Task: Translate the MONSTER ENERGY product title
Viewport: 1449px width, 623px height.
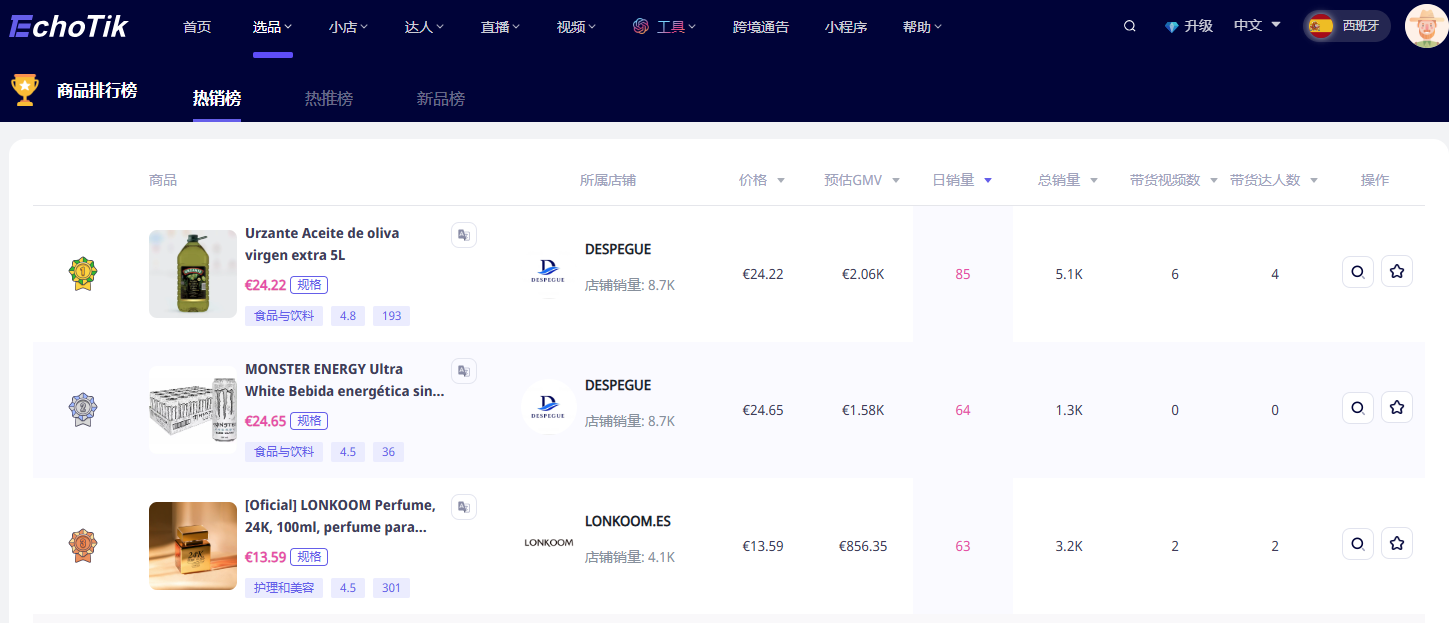Action: click(464, 371)
